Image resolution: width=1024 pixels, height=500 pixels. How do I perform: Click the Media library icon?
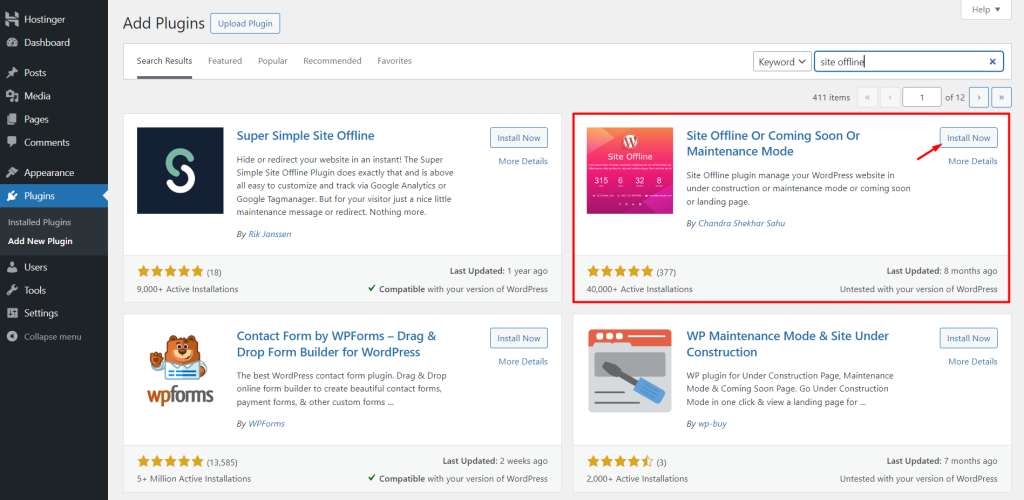(12, 96)
